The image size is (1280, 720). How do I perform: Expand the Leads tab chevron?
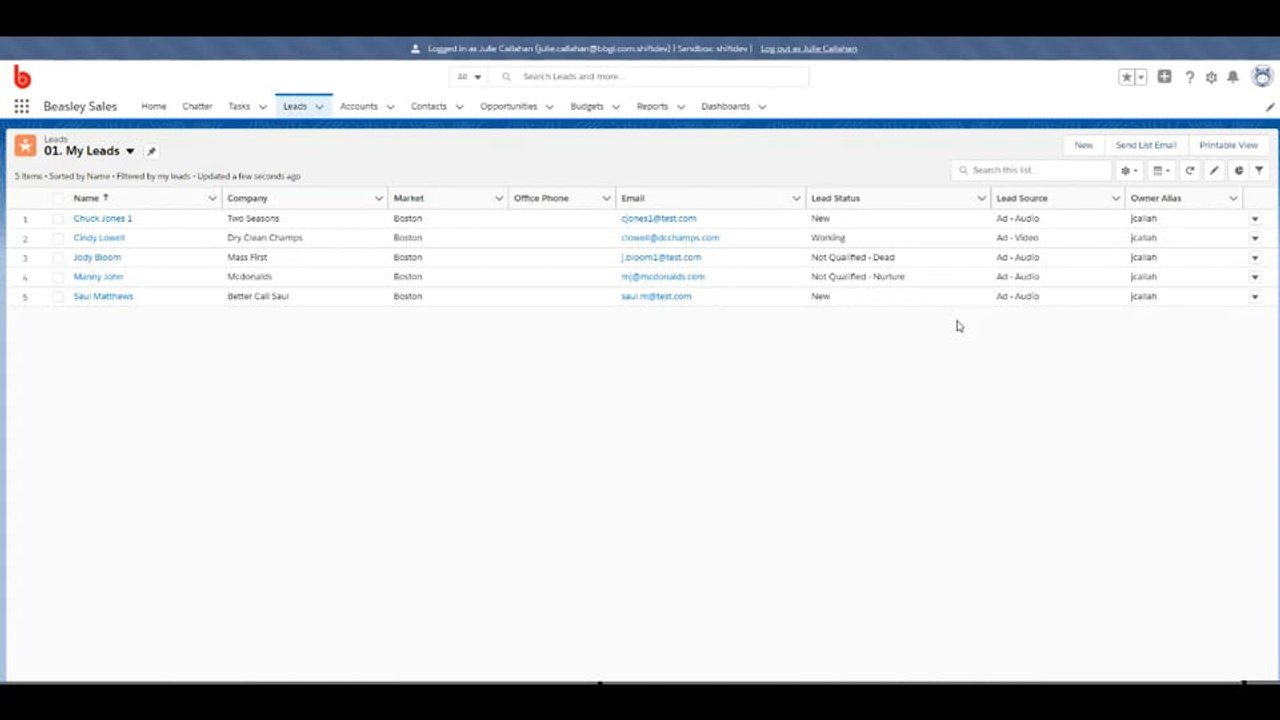[319, 107]
